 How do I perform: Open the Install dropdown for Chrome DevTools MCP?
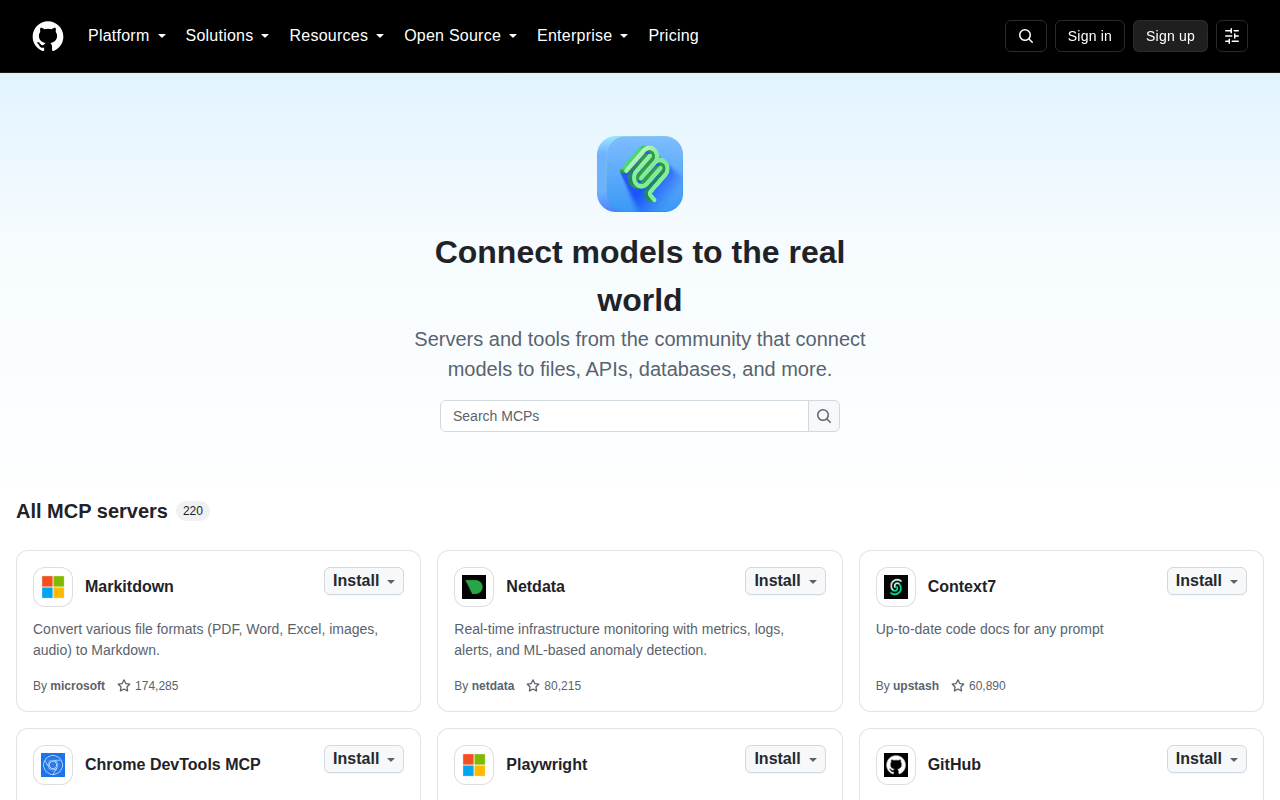364,759
